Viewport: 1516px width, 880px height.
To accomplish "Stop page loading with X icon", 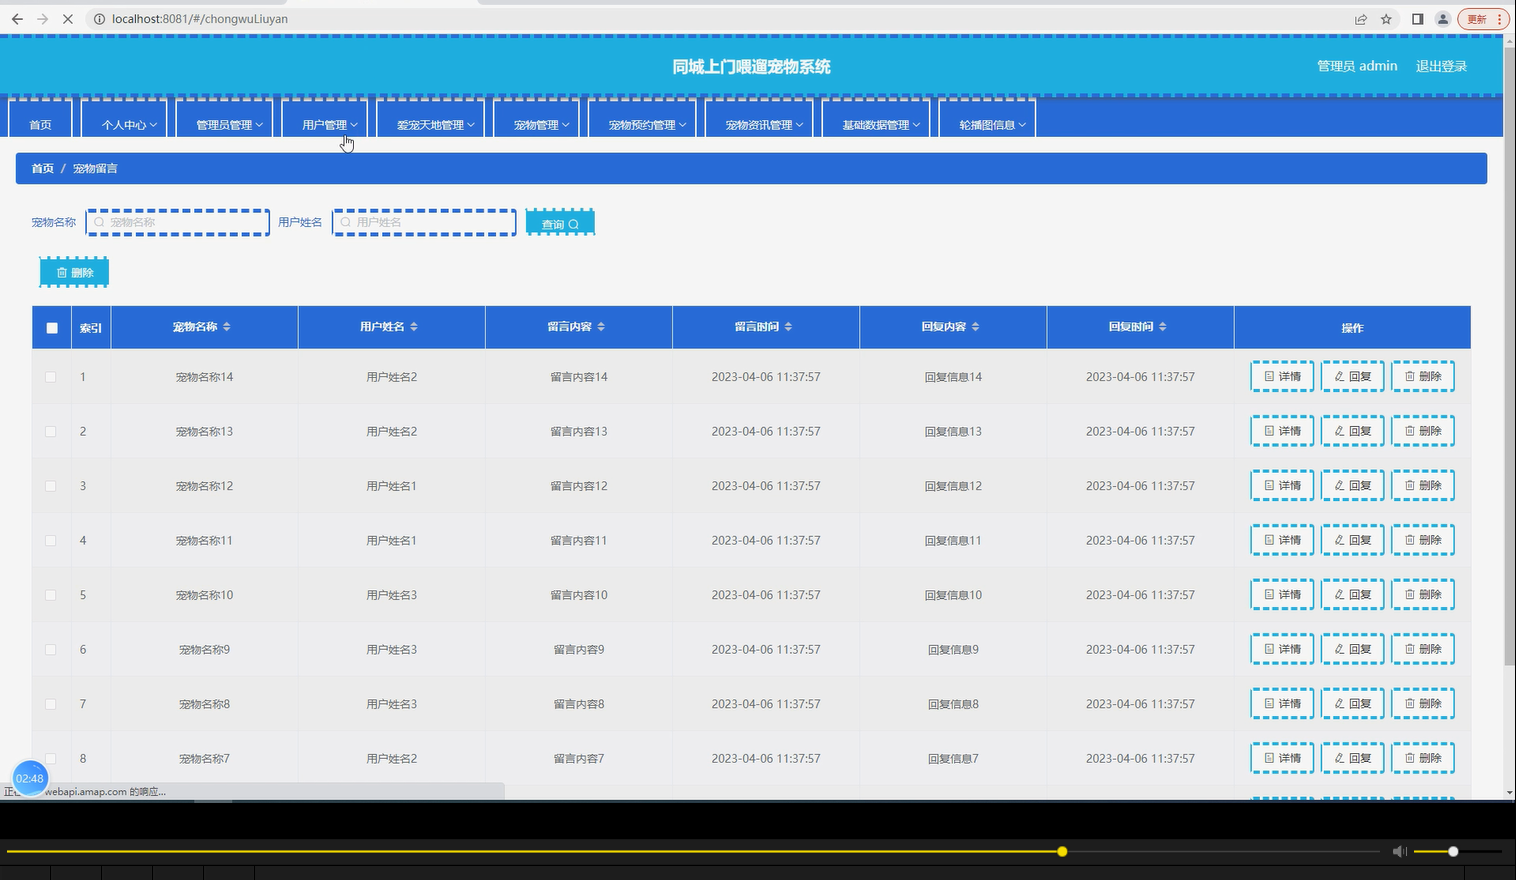I will pyautogui.click(x=67, y=19).
